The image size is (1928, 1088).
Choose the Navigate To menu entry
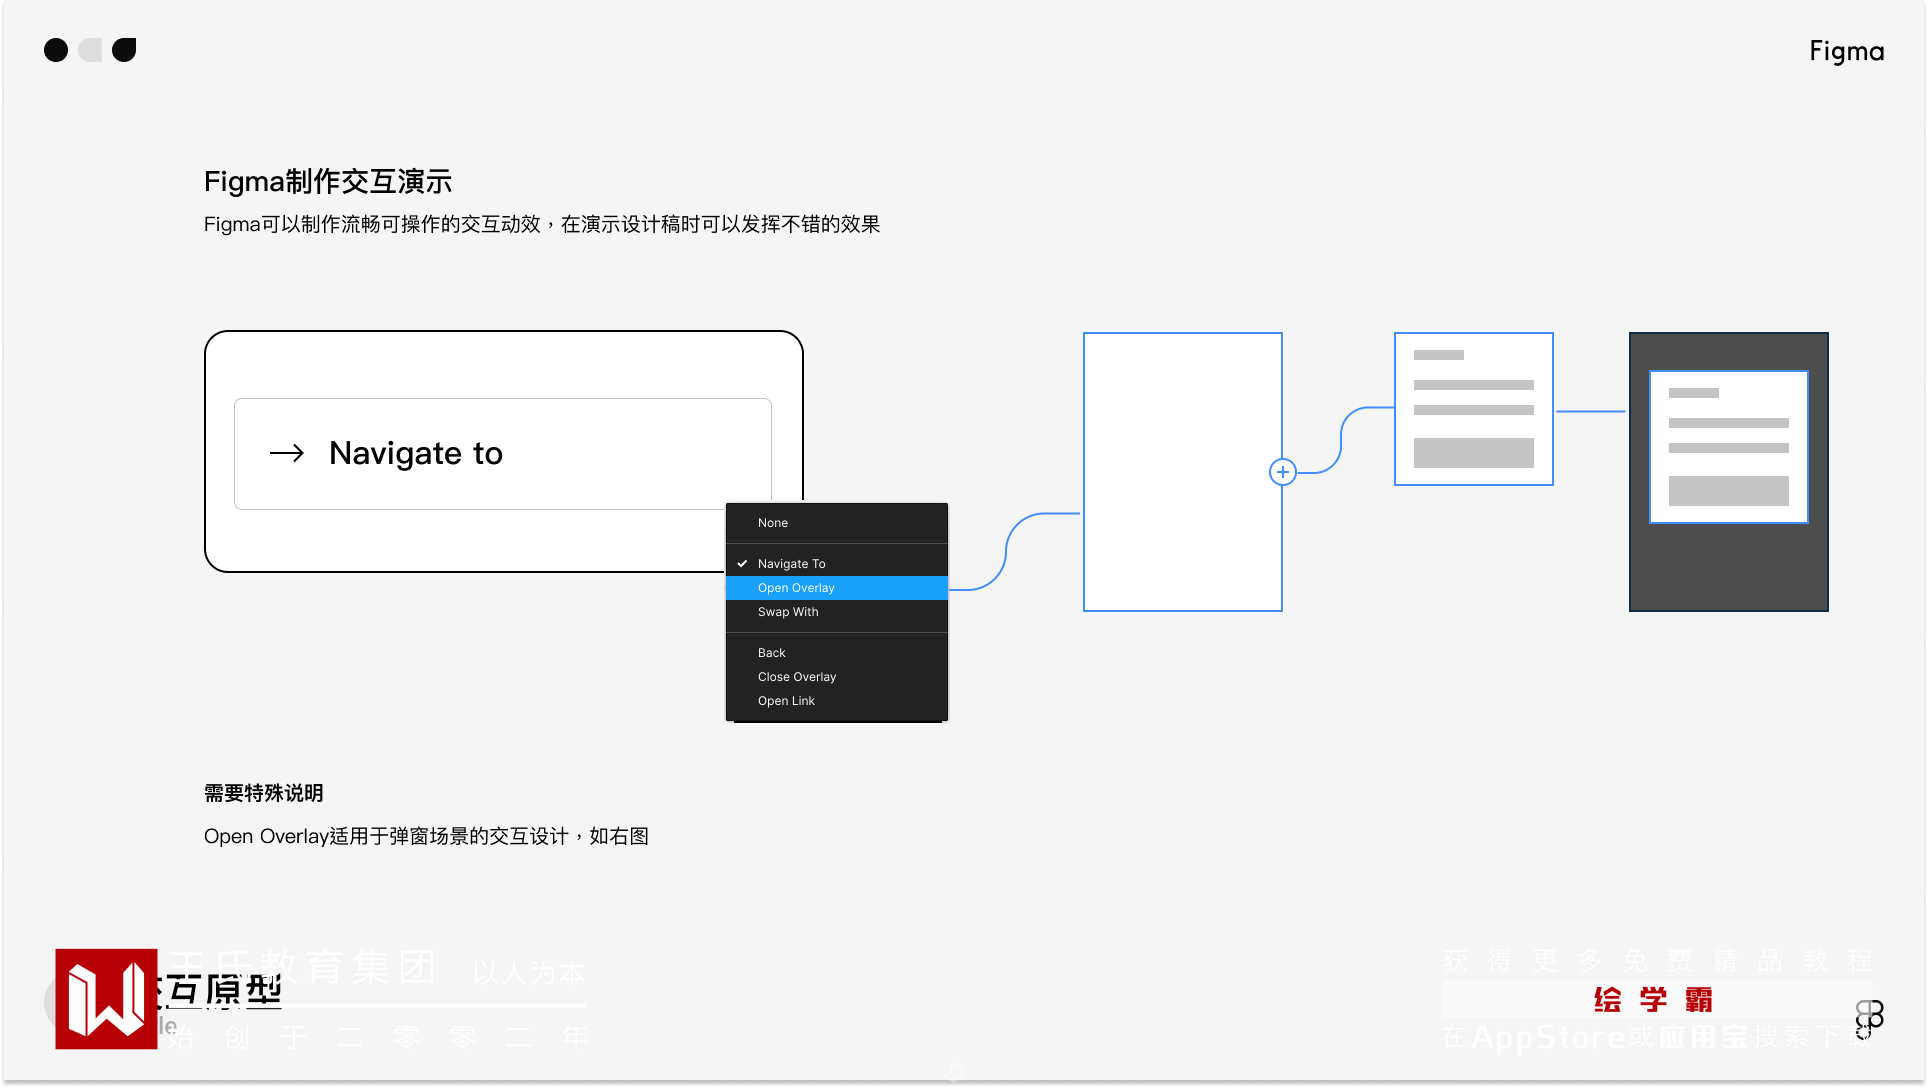pos(792,564)
